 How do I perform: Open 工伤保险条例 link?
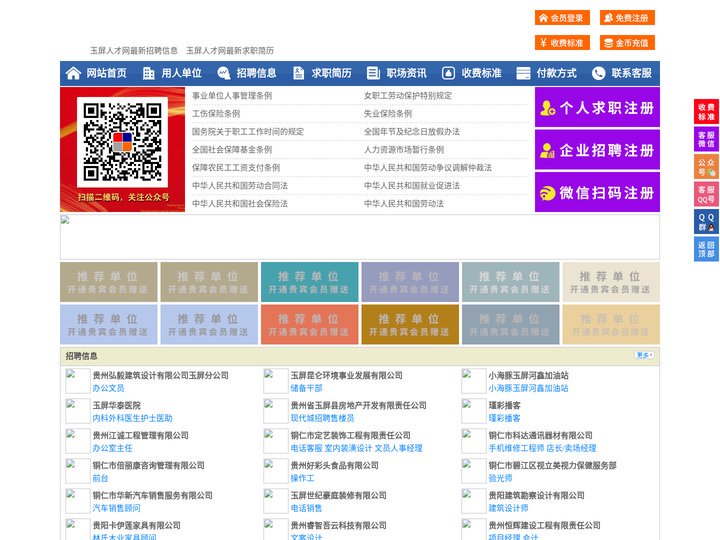pyautogui.click(x=216, y=113)
